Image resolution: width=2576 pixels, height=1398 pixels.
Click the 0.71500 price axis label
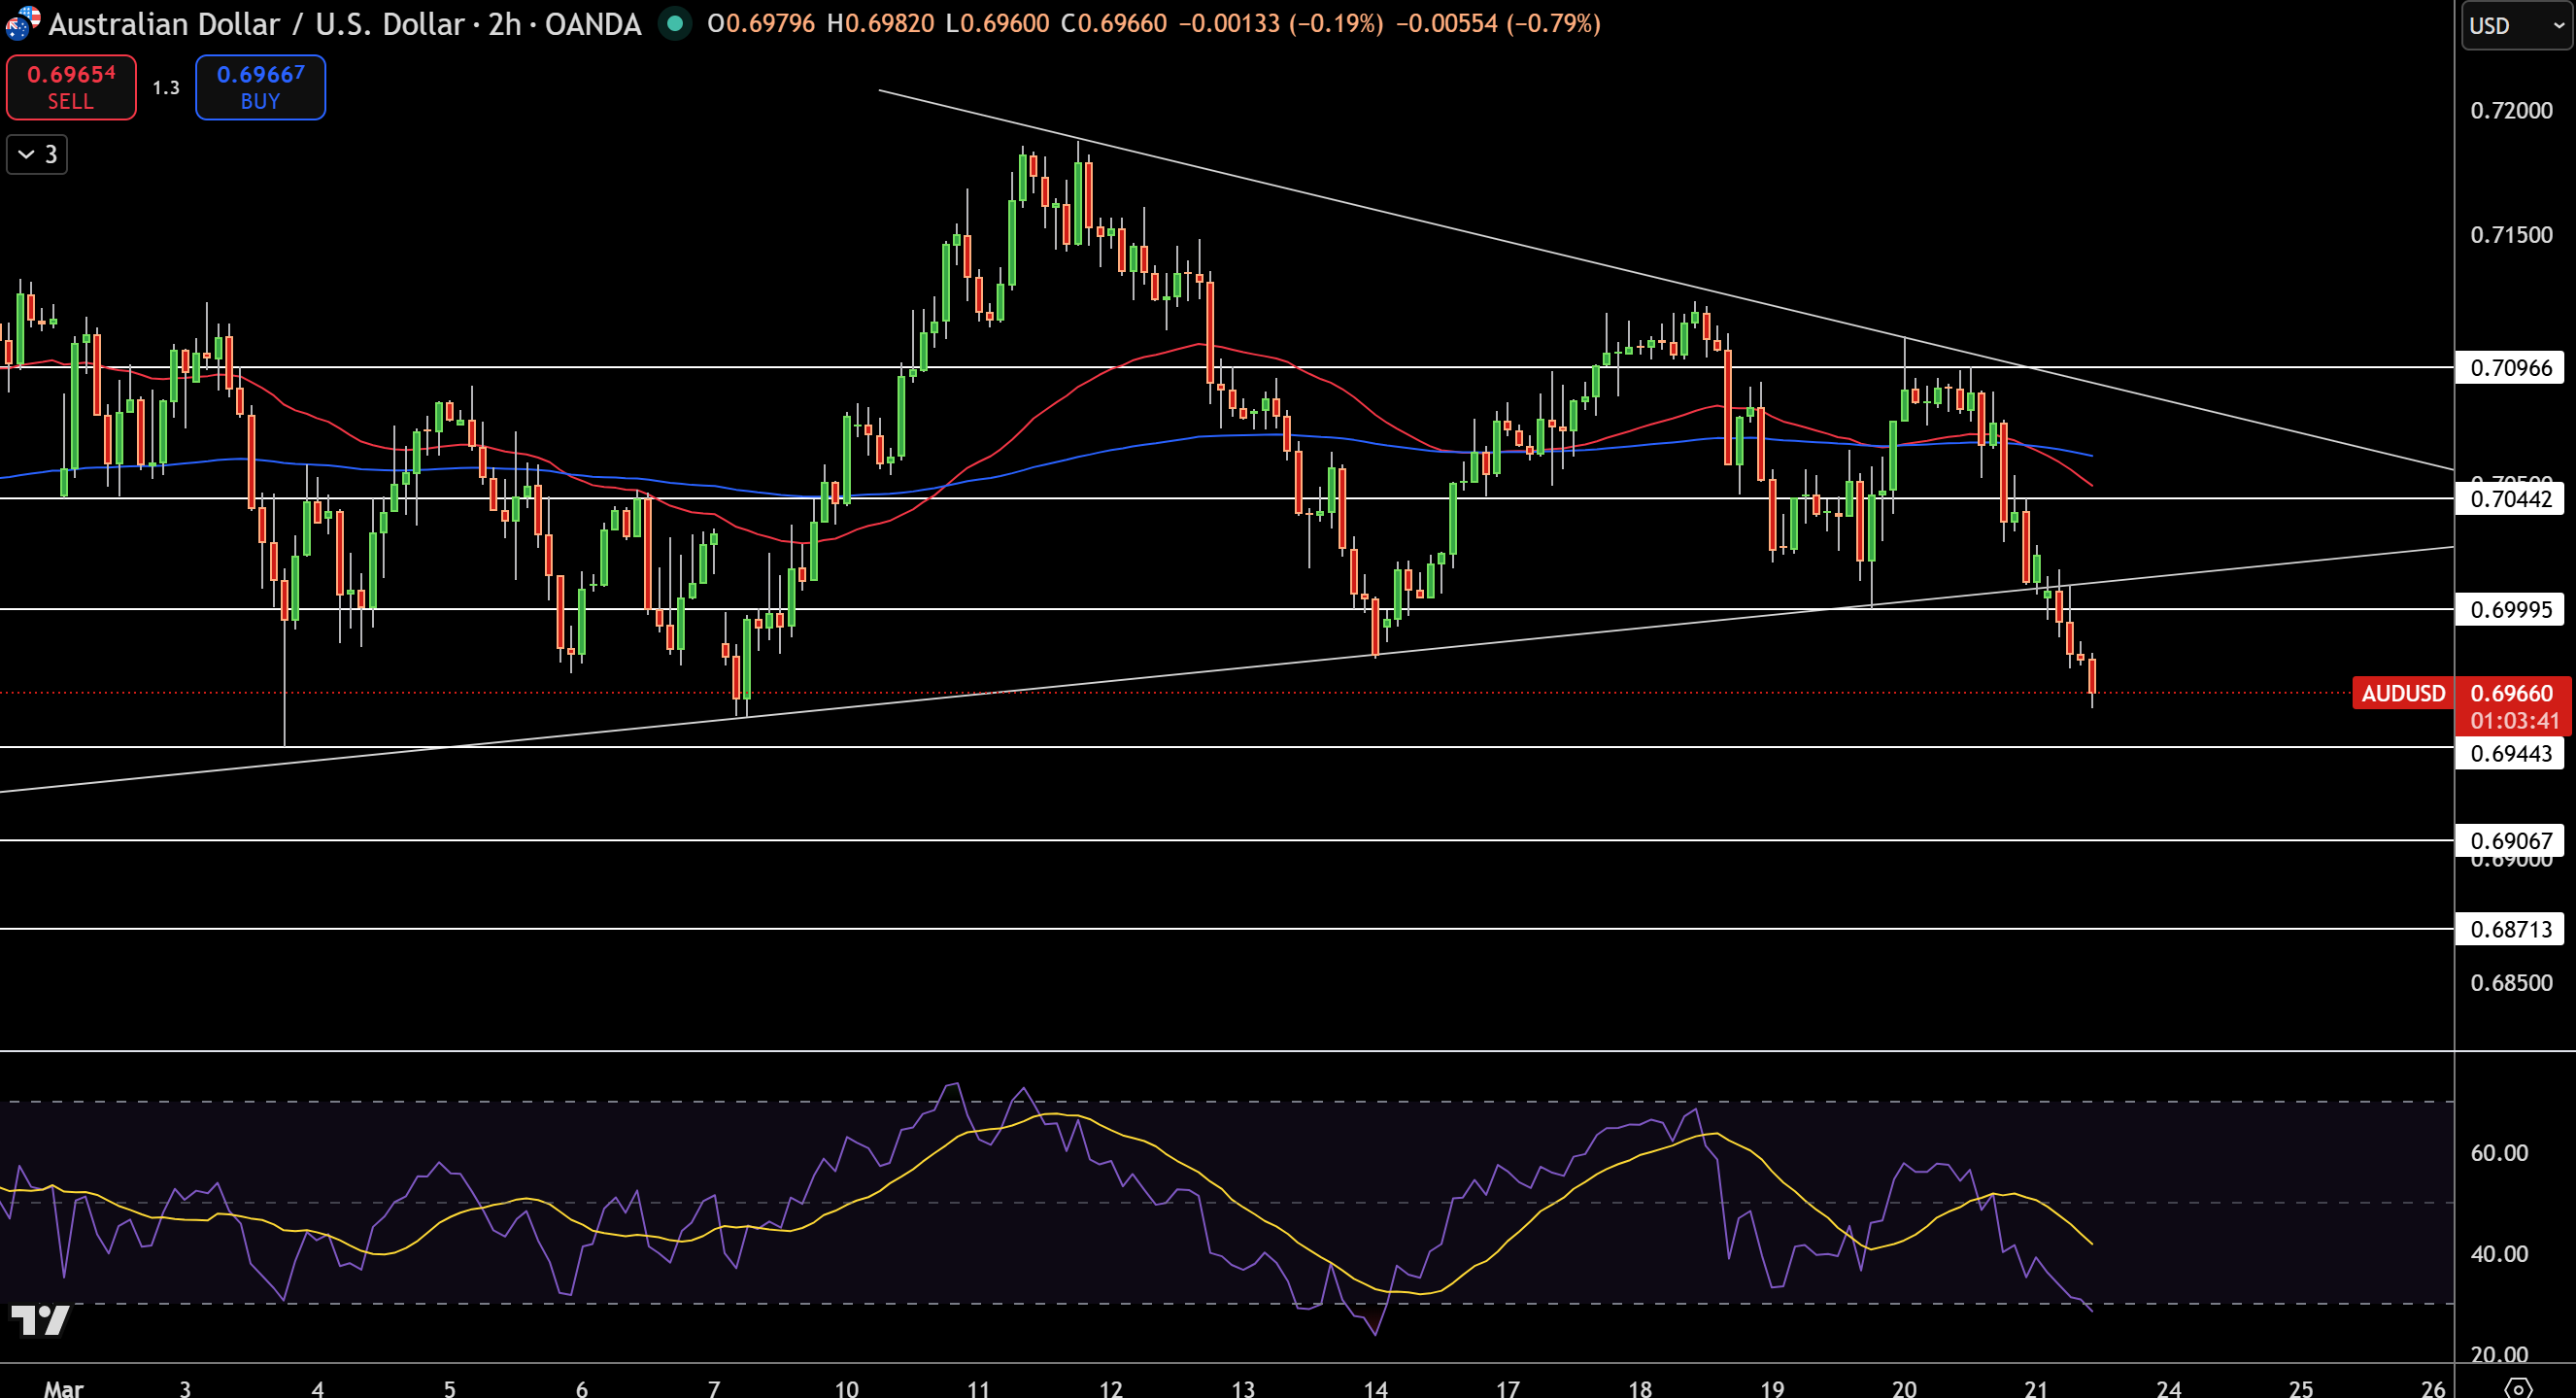(x=2511, y=235)
